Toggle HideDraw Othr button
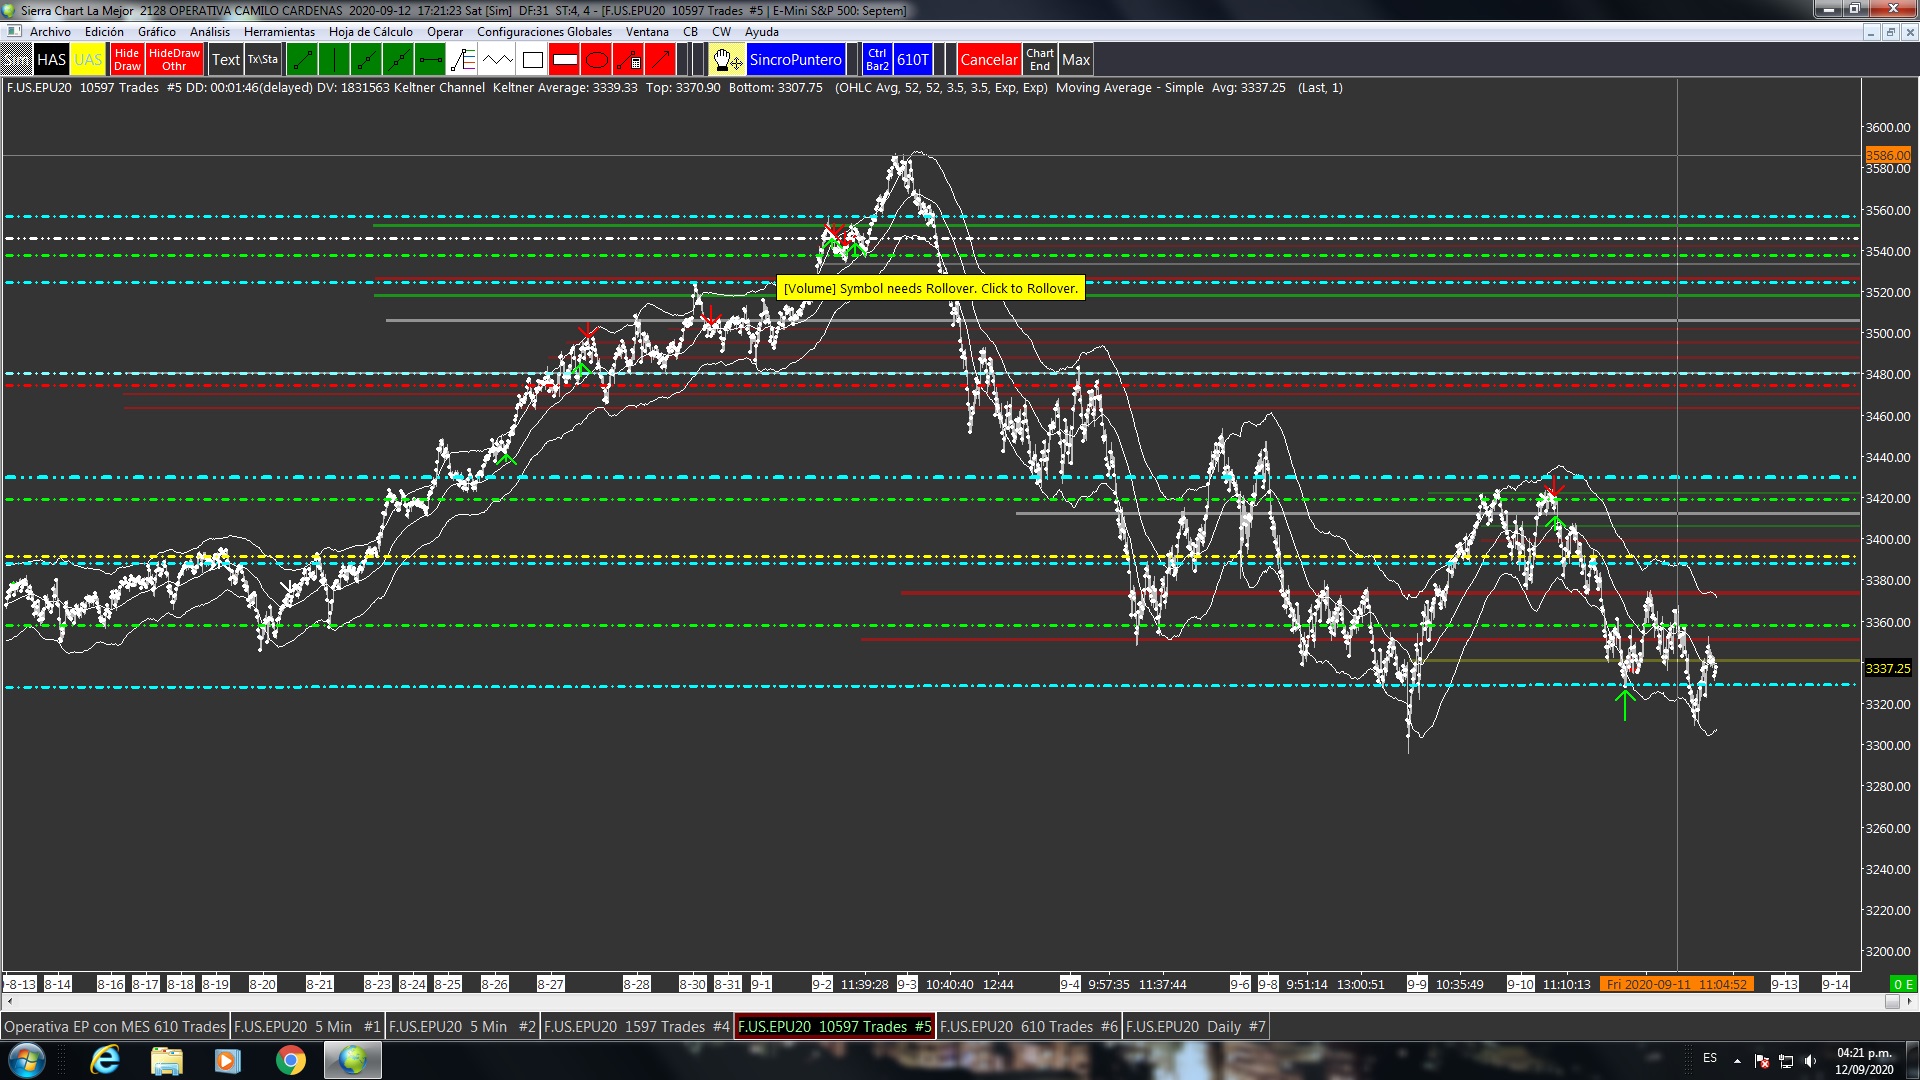 point(174,60)
